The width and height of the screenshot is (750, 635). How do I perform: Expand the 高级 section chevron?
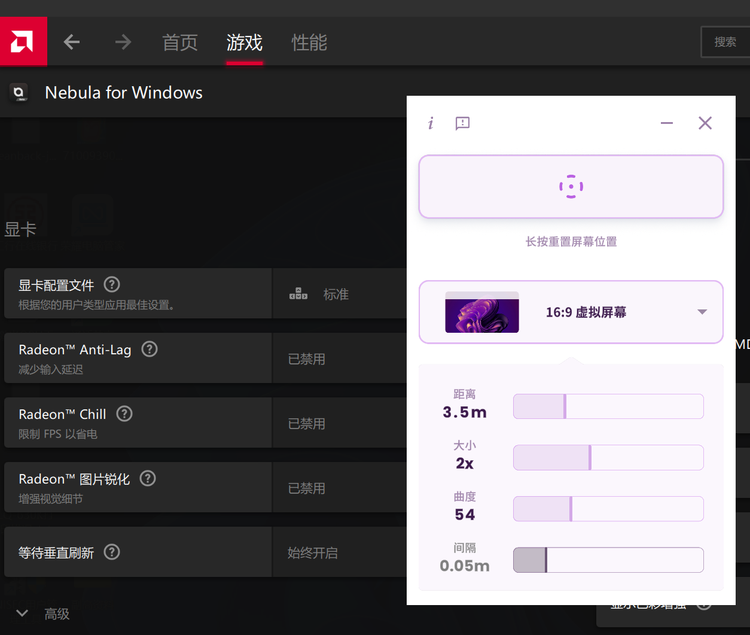(22, 613)
